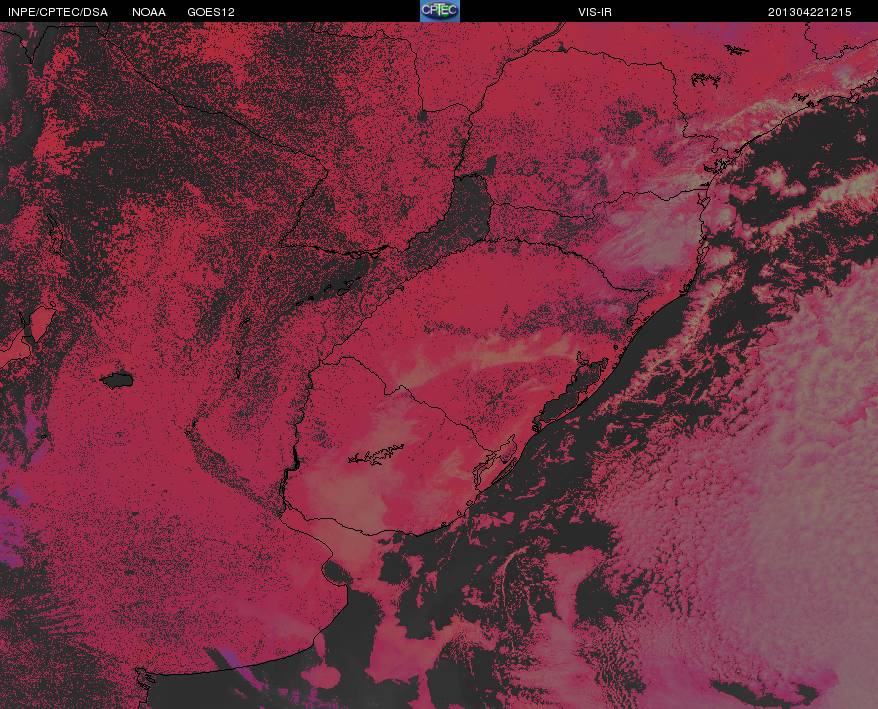The height and width of the screenshot is (709, 878).
Task: Click the 201304221215 timestamp
Action: [810, 12]
